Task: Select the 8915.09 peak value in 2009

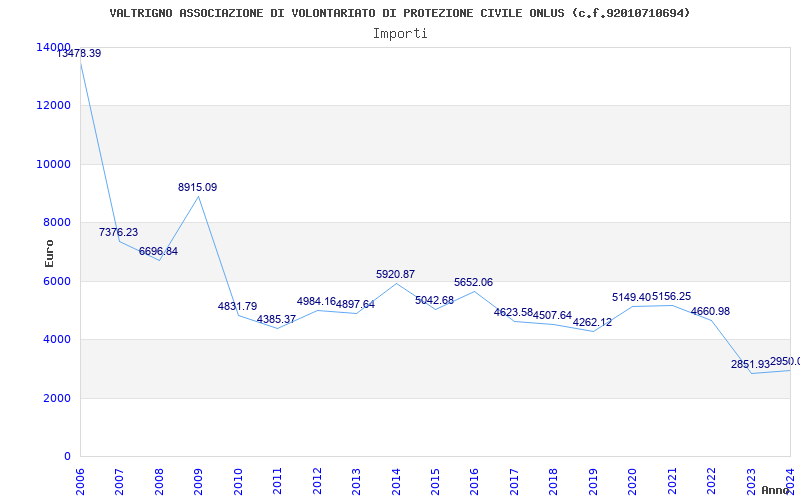Action: coord(197,187)
